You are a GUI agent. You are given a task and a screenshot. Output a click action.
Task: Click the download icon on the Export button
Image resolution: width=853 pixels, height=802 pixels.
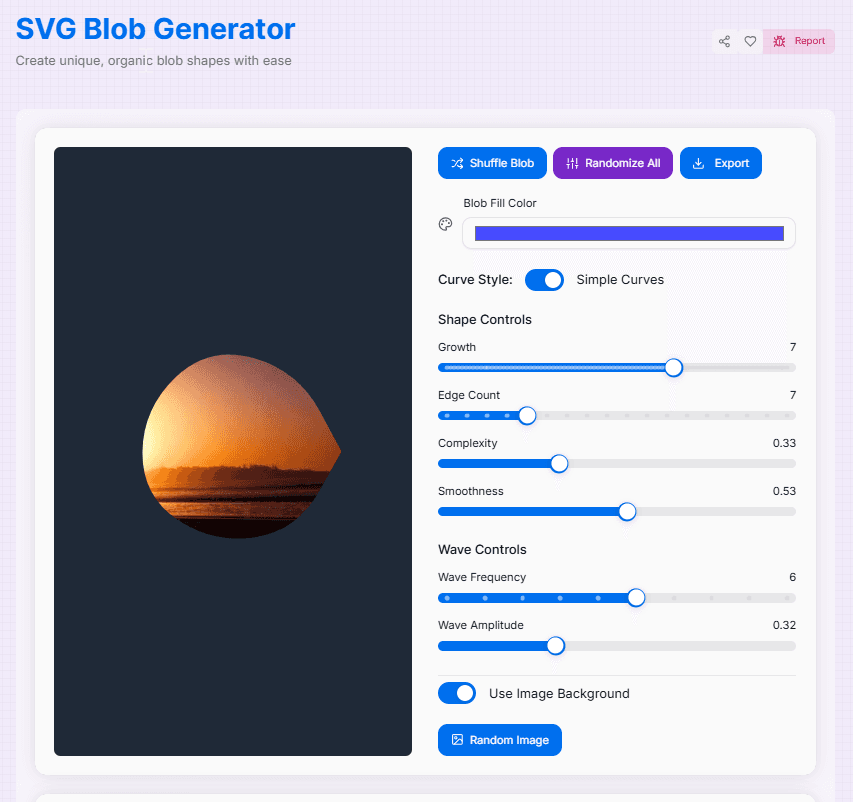(699, 163)
